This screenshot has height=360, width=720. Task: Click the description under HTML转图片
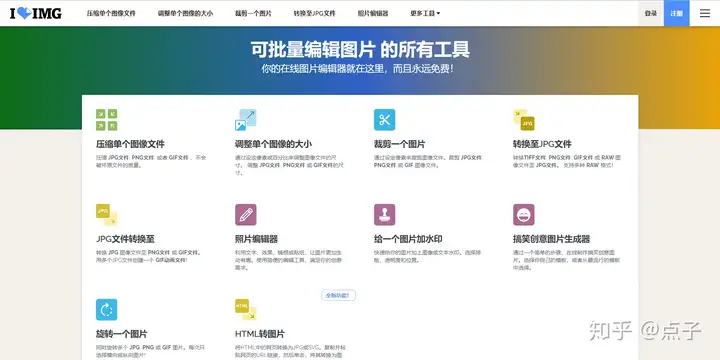[289, 351]
